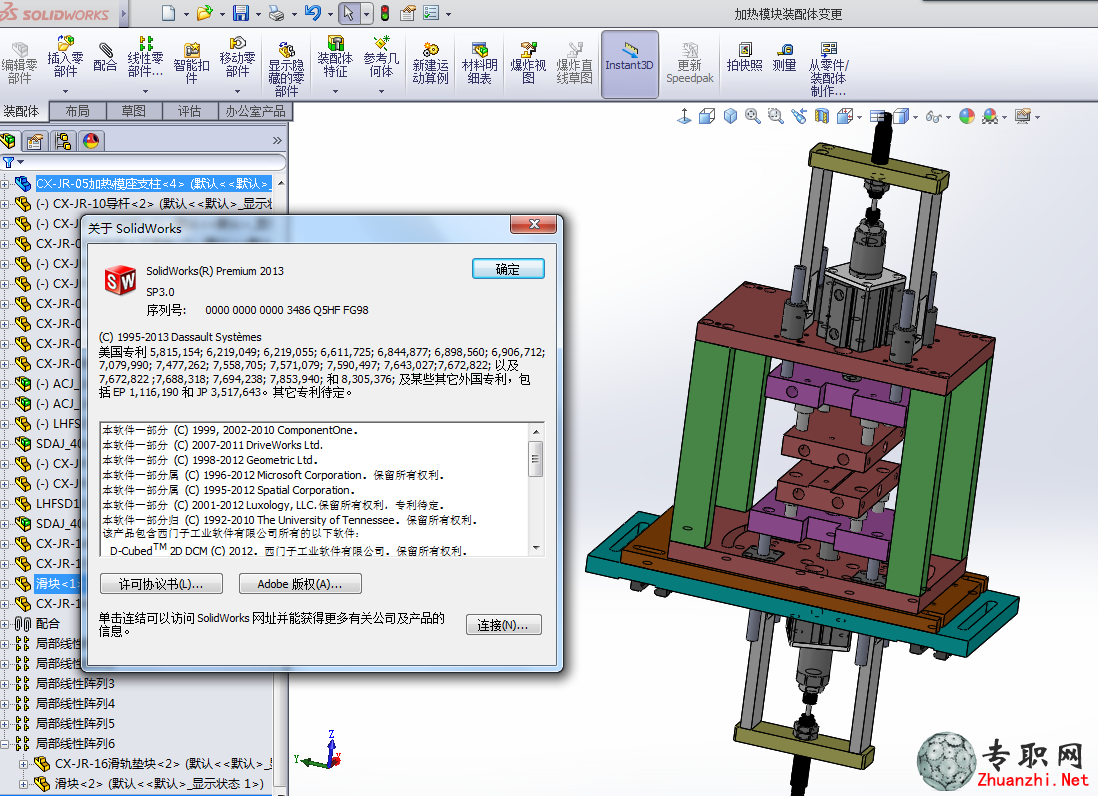Viewport: 1098px width, 796px height.
Task: Select CX-JR-16滑轨垫块<2> tree item
Action: pos(162,763)
